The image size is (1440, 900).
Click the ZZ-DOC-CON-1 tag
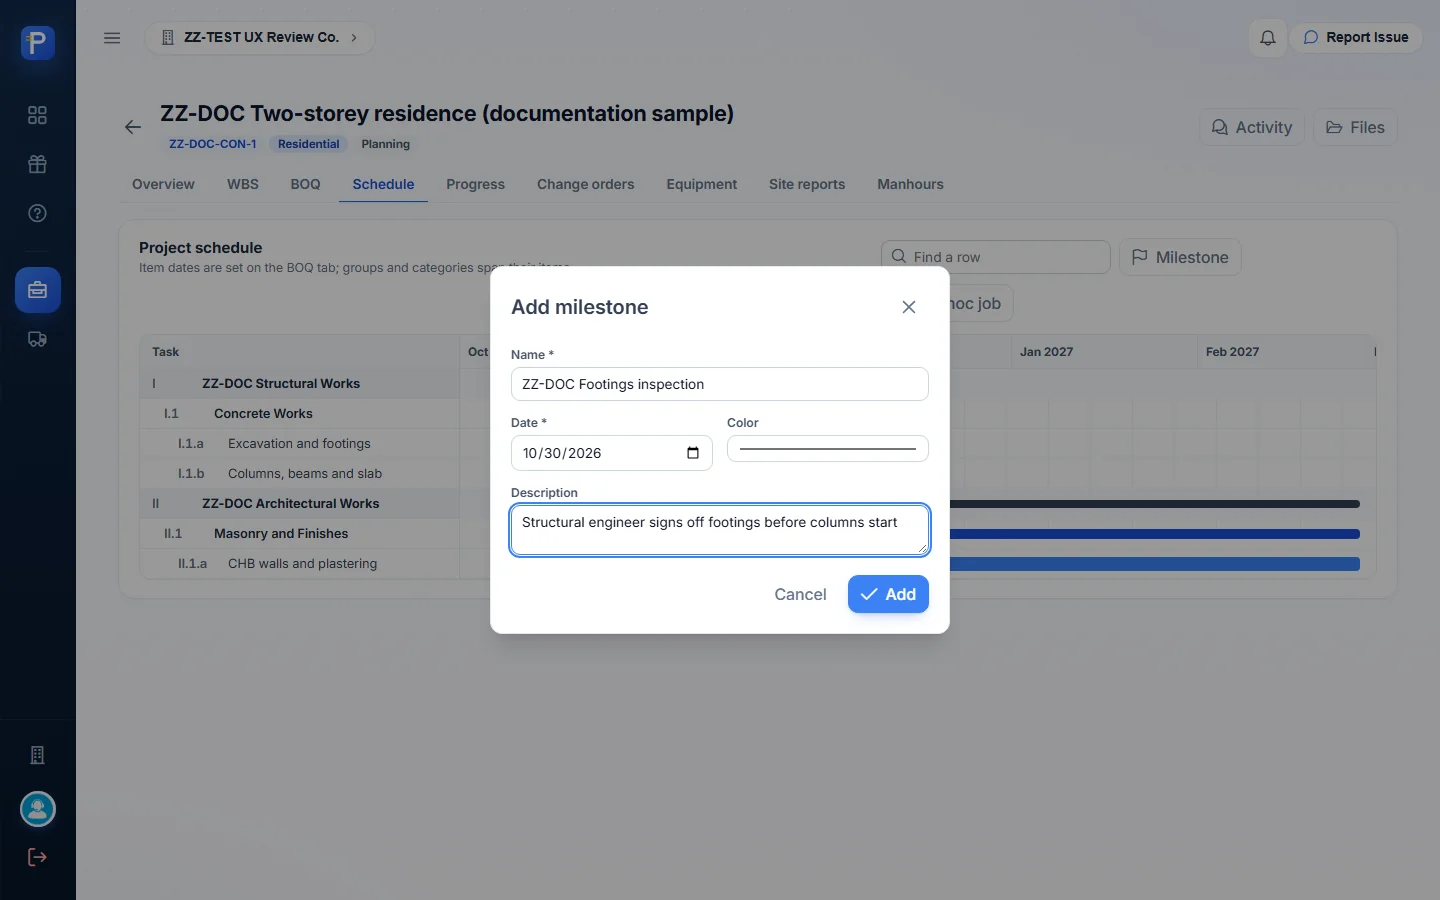[x=213, y=144]
